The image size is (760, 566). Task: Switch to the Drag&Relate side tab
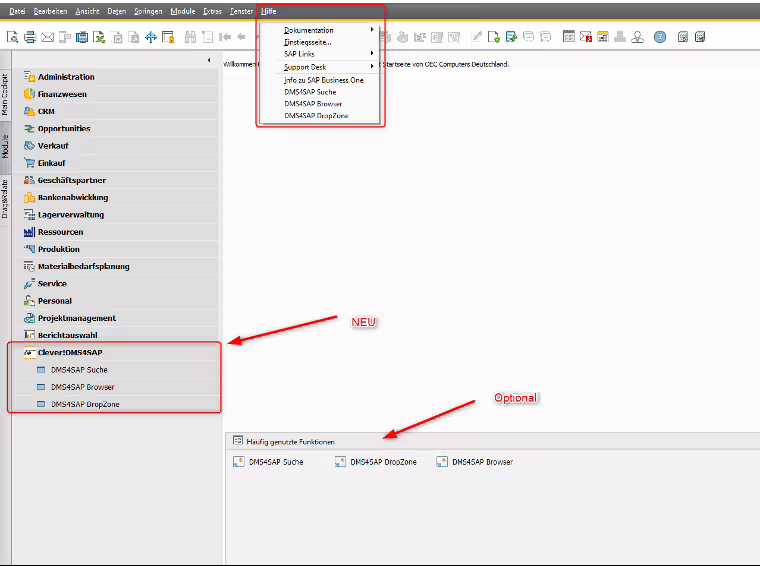5,198
